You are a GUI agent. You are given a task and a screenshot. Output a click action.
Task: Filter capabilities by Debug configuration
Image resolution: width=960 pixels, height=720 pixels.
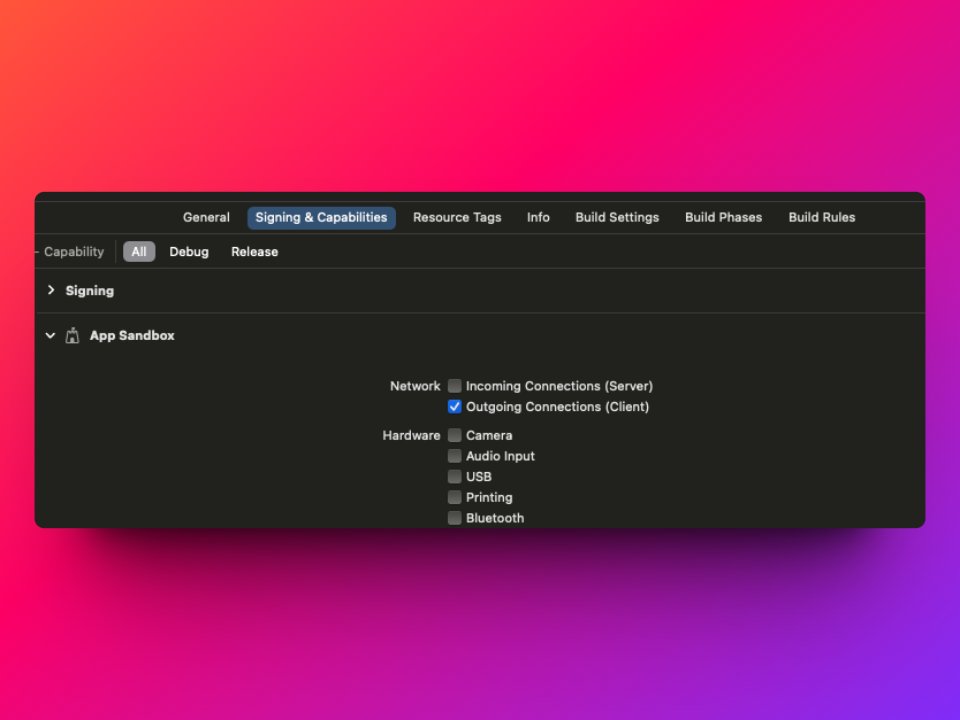189,252
